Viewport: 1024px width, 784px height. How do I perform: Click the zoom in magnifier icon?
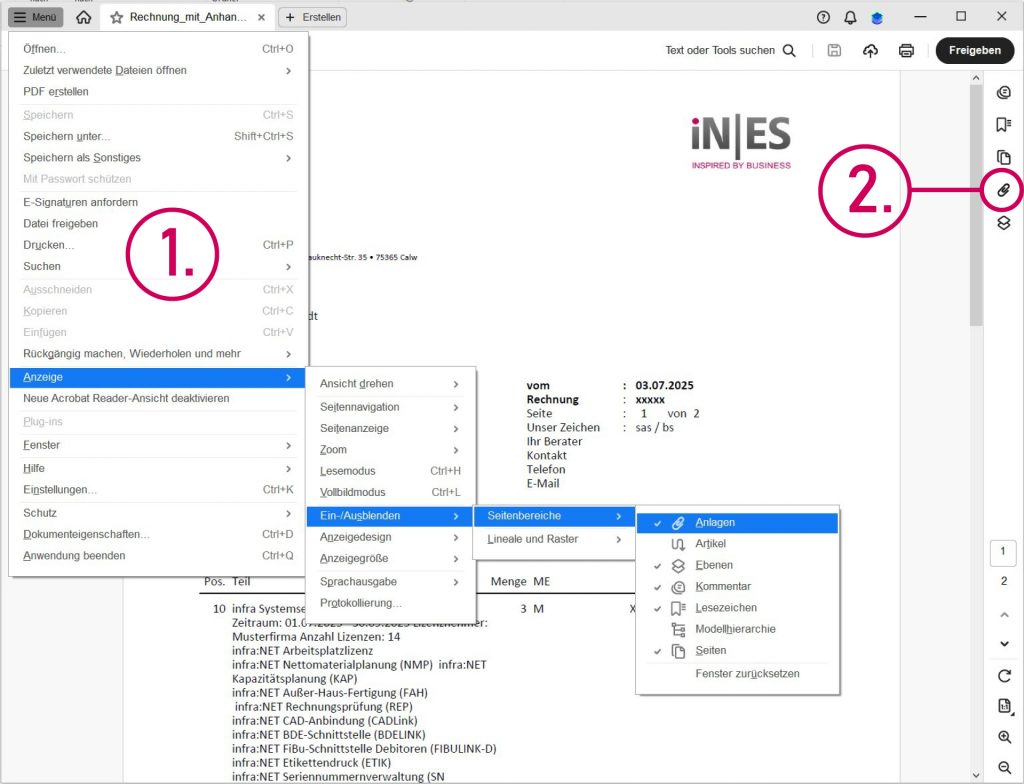(x=1004, y=737)
